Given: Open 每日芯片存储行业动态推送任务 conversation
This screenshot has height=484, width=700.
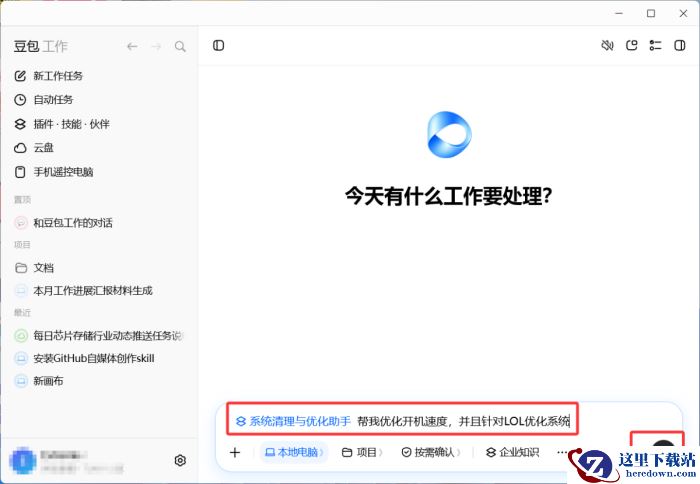Looking at the screenshot, I should [99, 335].
